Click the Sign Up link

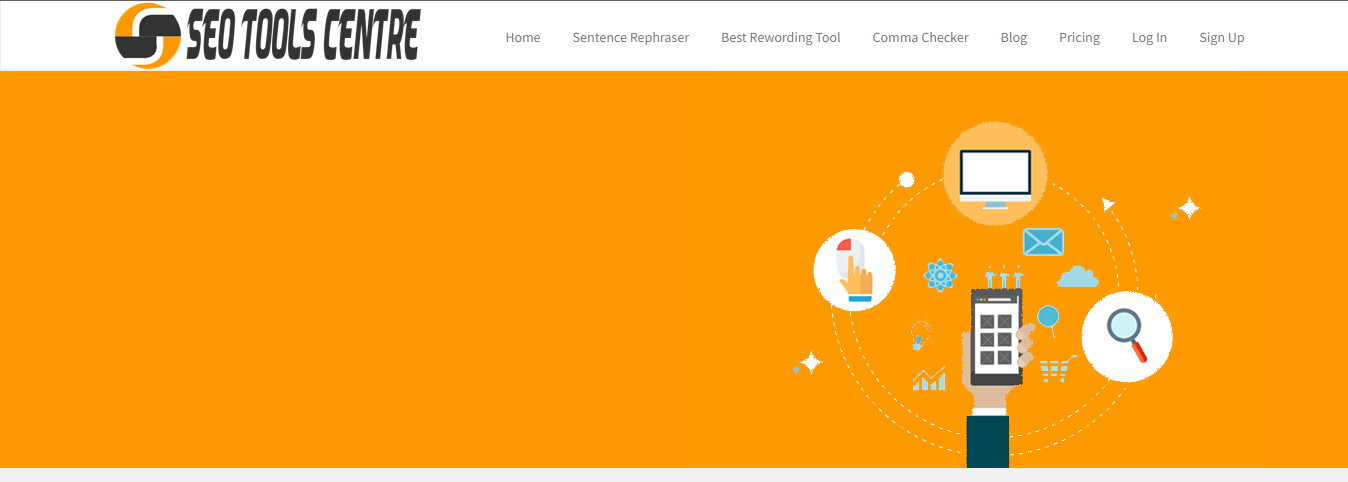pos(1222,37)
